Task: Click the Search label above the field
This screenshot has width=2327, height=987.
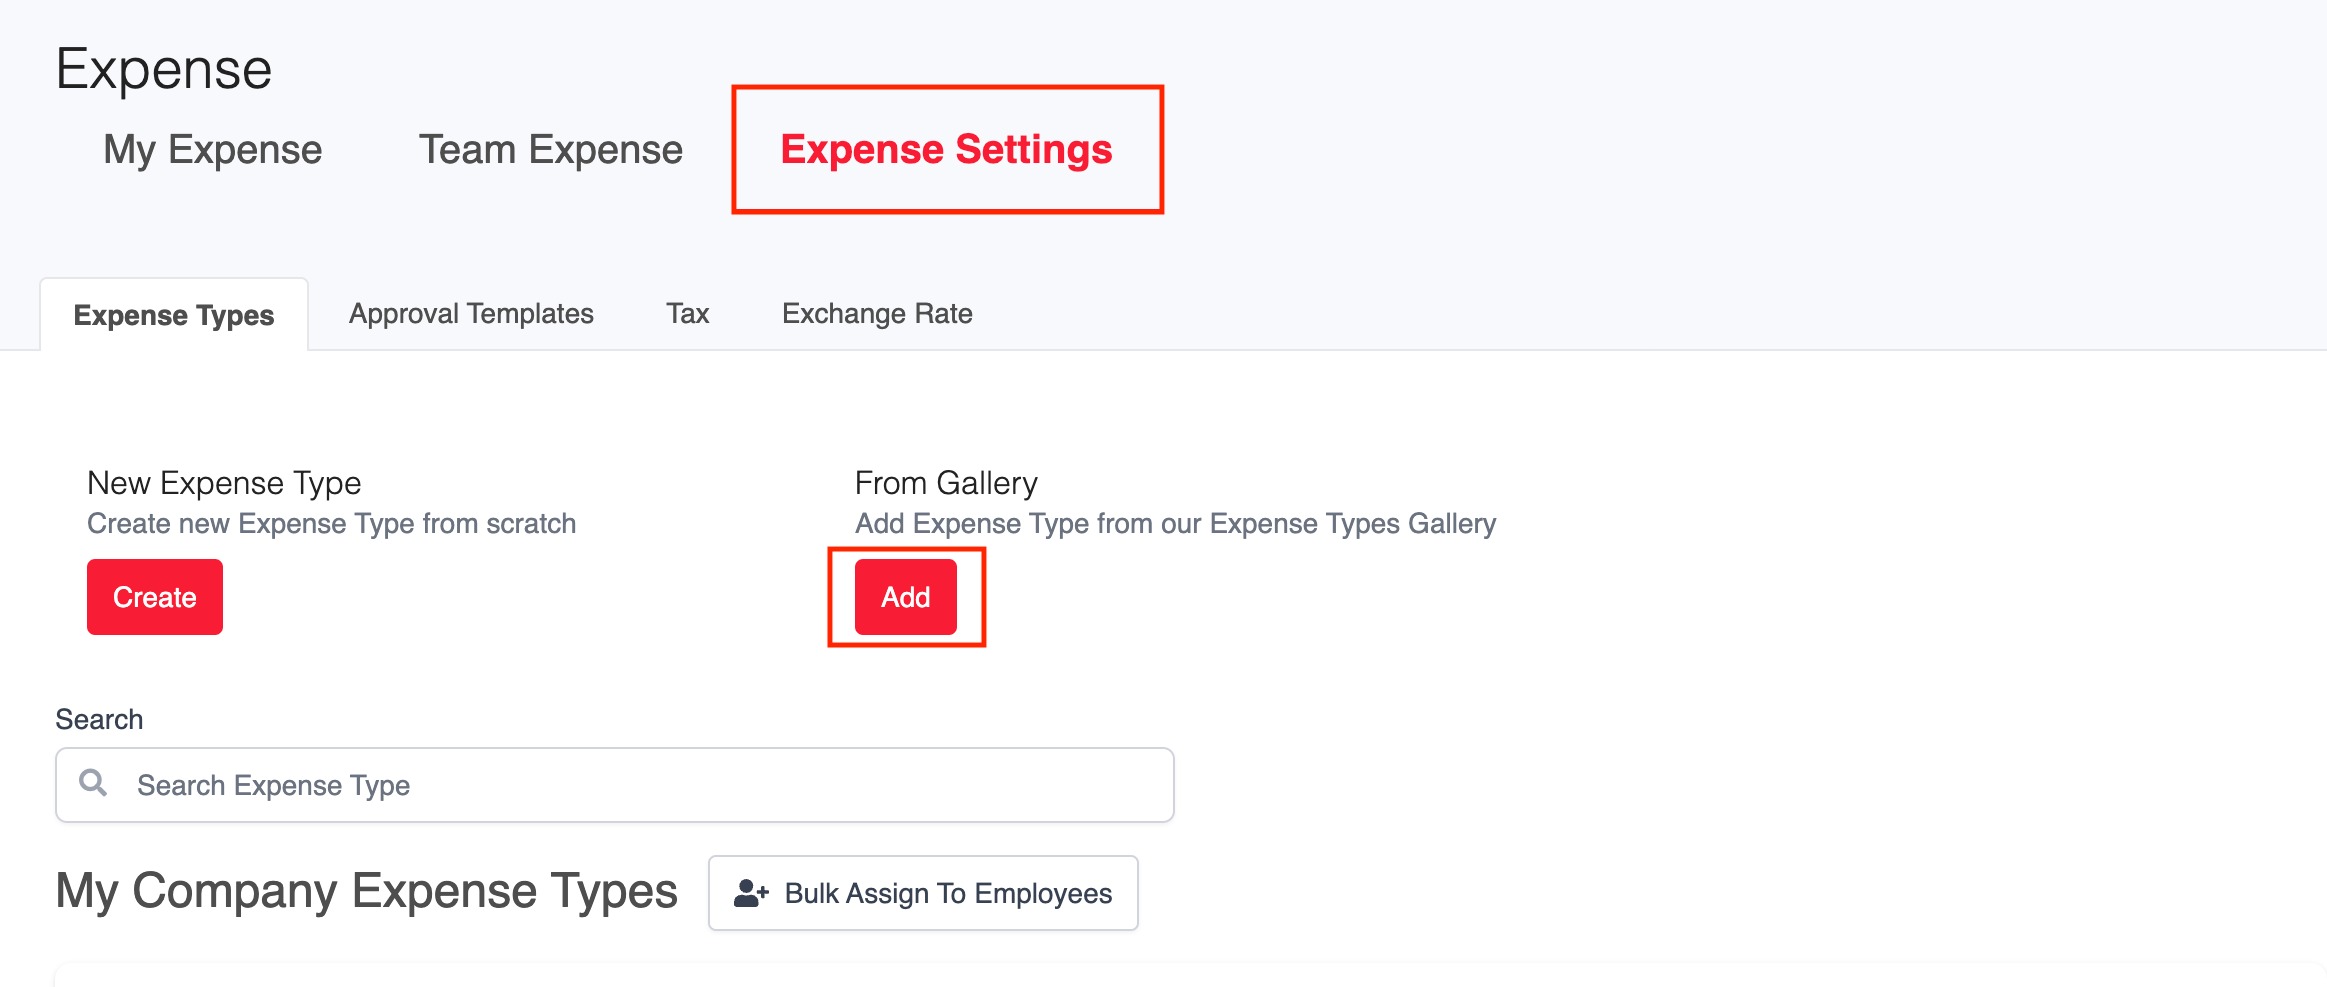Action: click(x=99, y=719)
